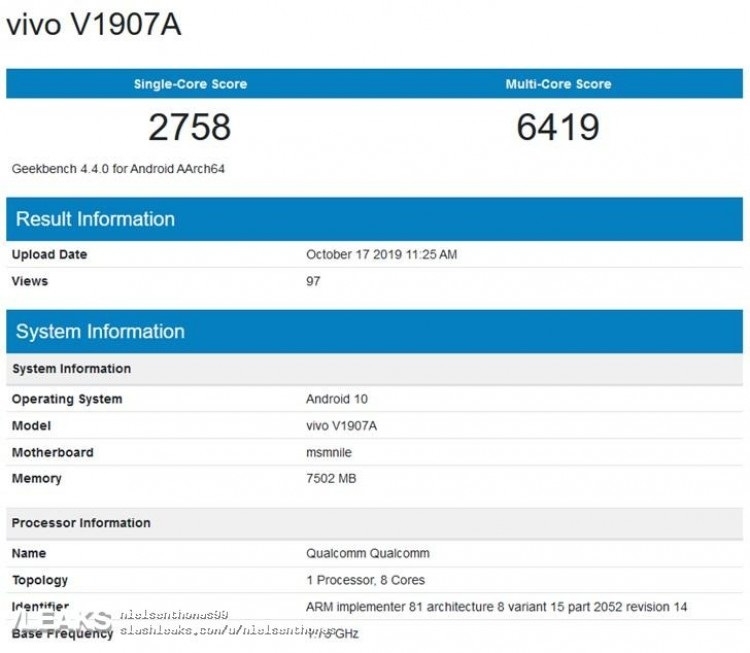Click the Processor Information subheading
Screen dimensions: 750x653
tap(375, 523)
